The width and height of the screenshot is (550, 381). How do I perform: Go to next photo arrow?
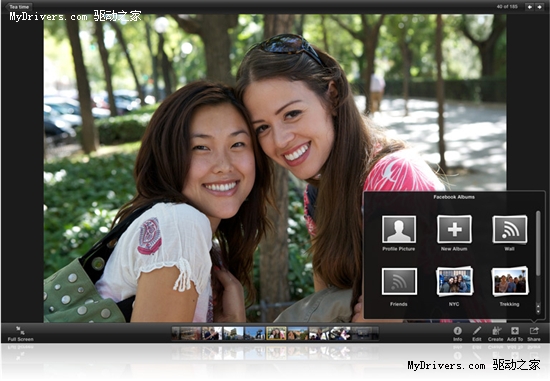[539, 7]
